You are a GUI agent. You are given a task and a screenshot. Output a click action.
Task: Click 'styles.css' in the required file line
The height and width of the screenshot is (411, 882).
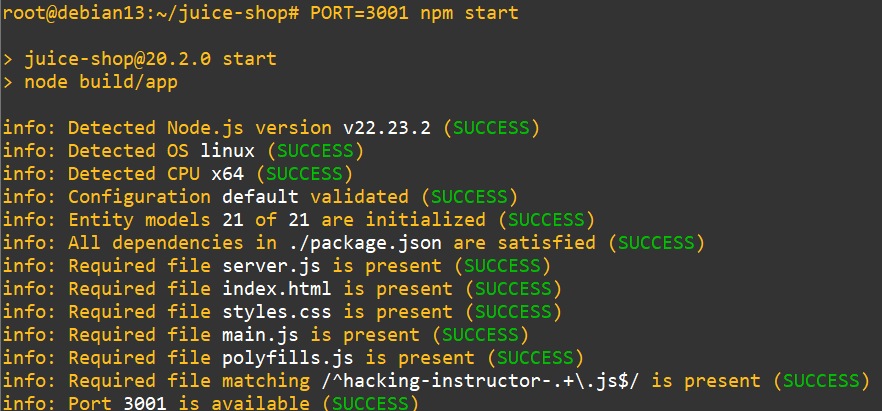pos(277,312)
